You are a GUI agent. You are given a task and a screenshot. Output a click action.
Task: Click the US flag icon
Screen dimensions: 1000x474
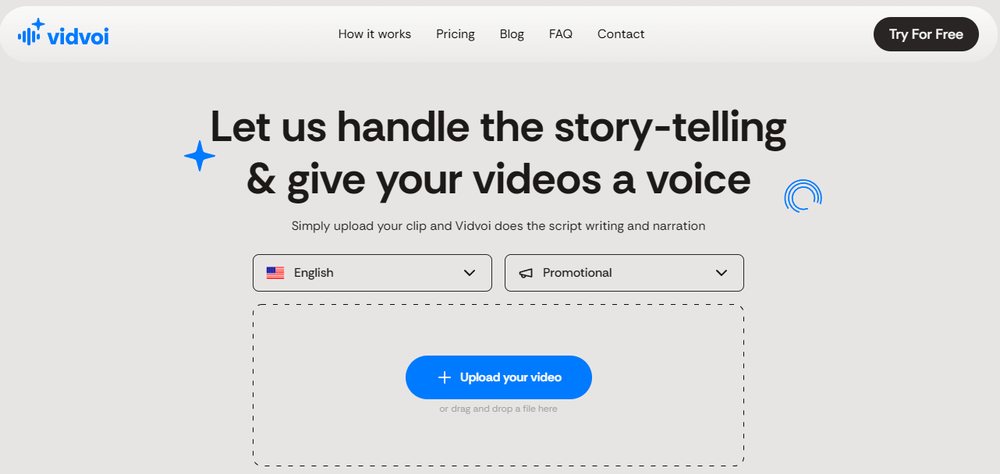point(276,273)
